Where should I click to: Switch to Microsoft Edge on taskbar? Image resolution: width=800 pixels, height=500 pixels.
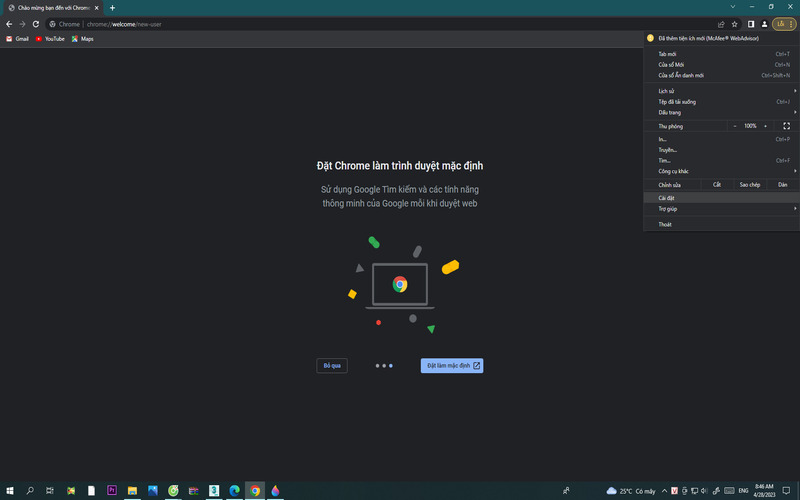click(234, 491)
